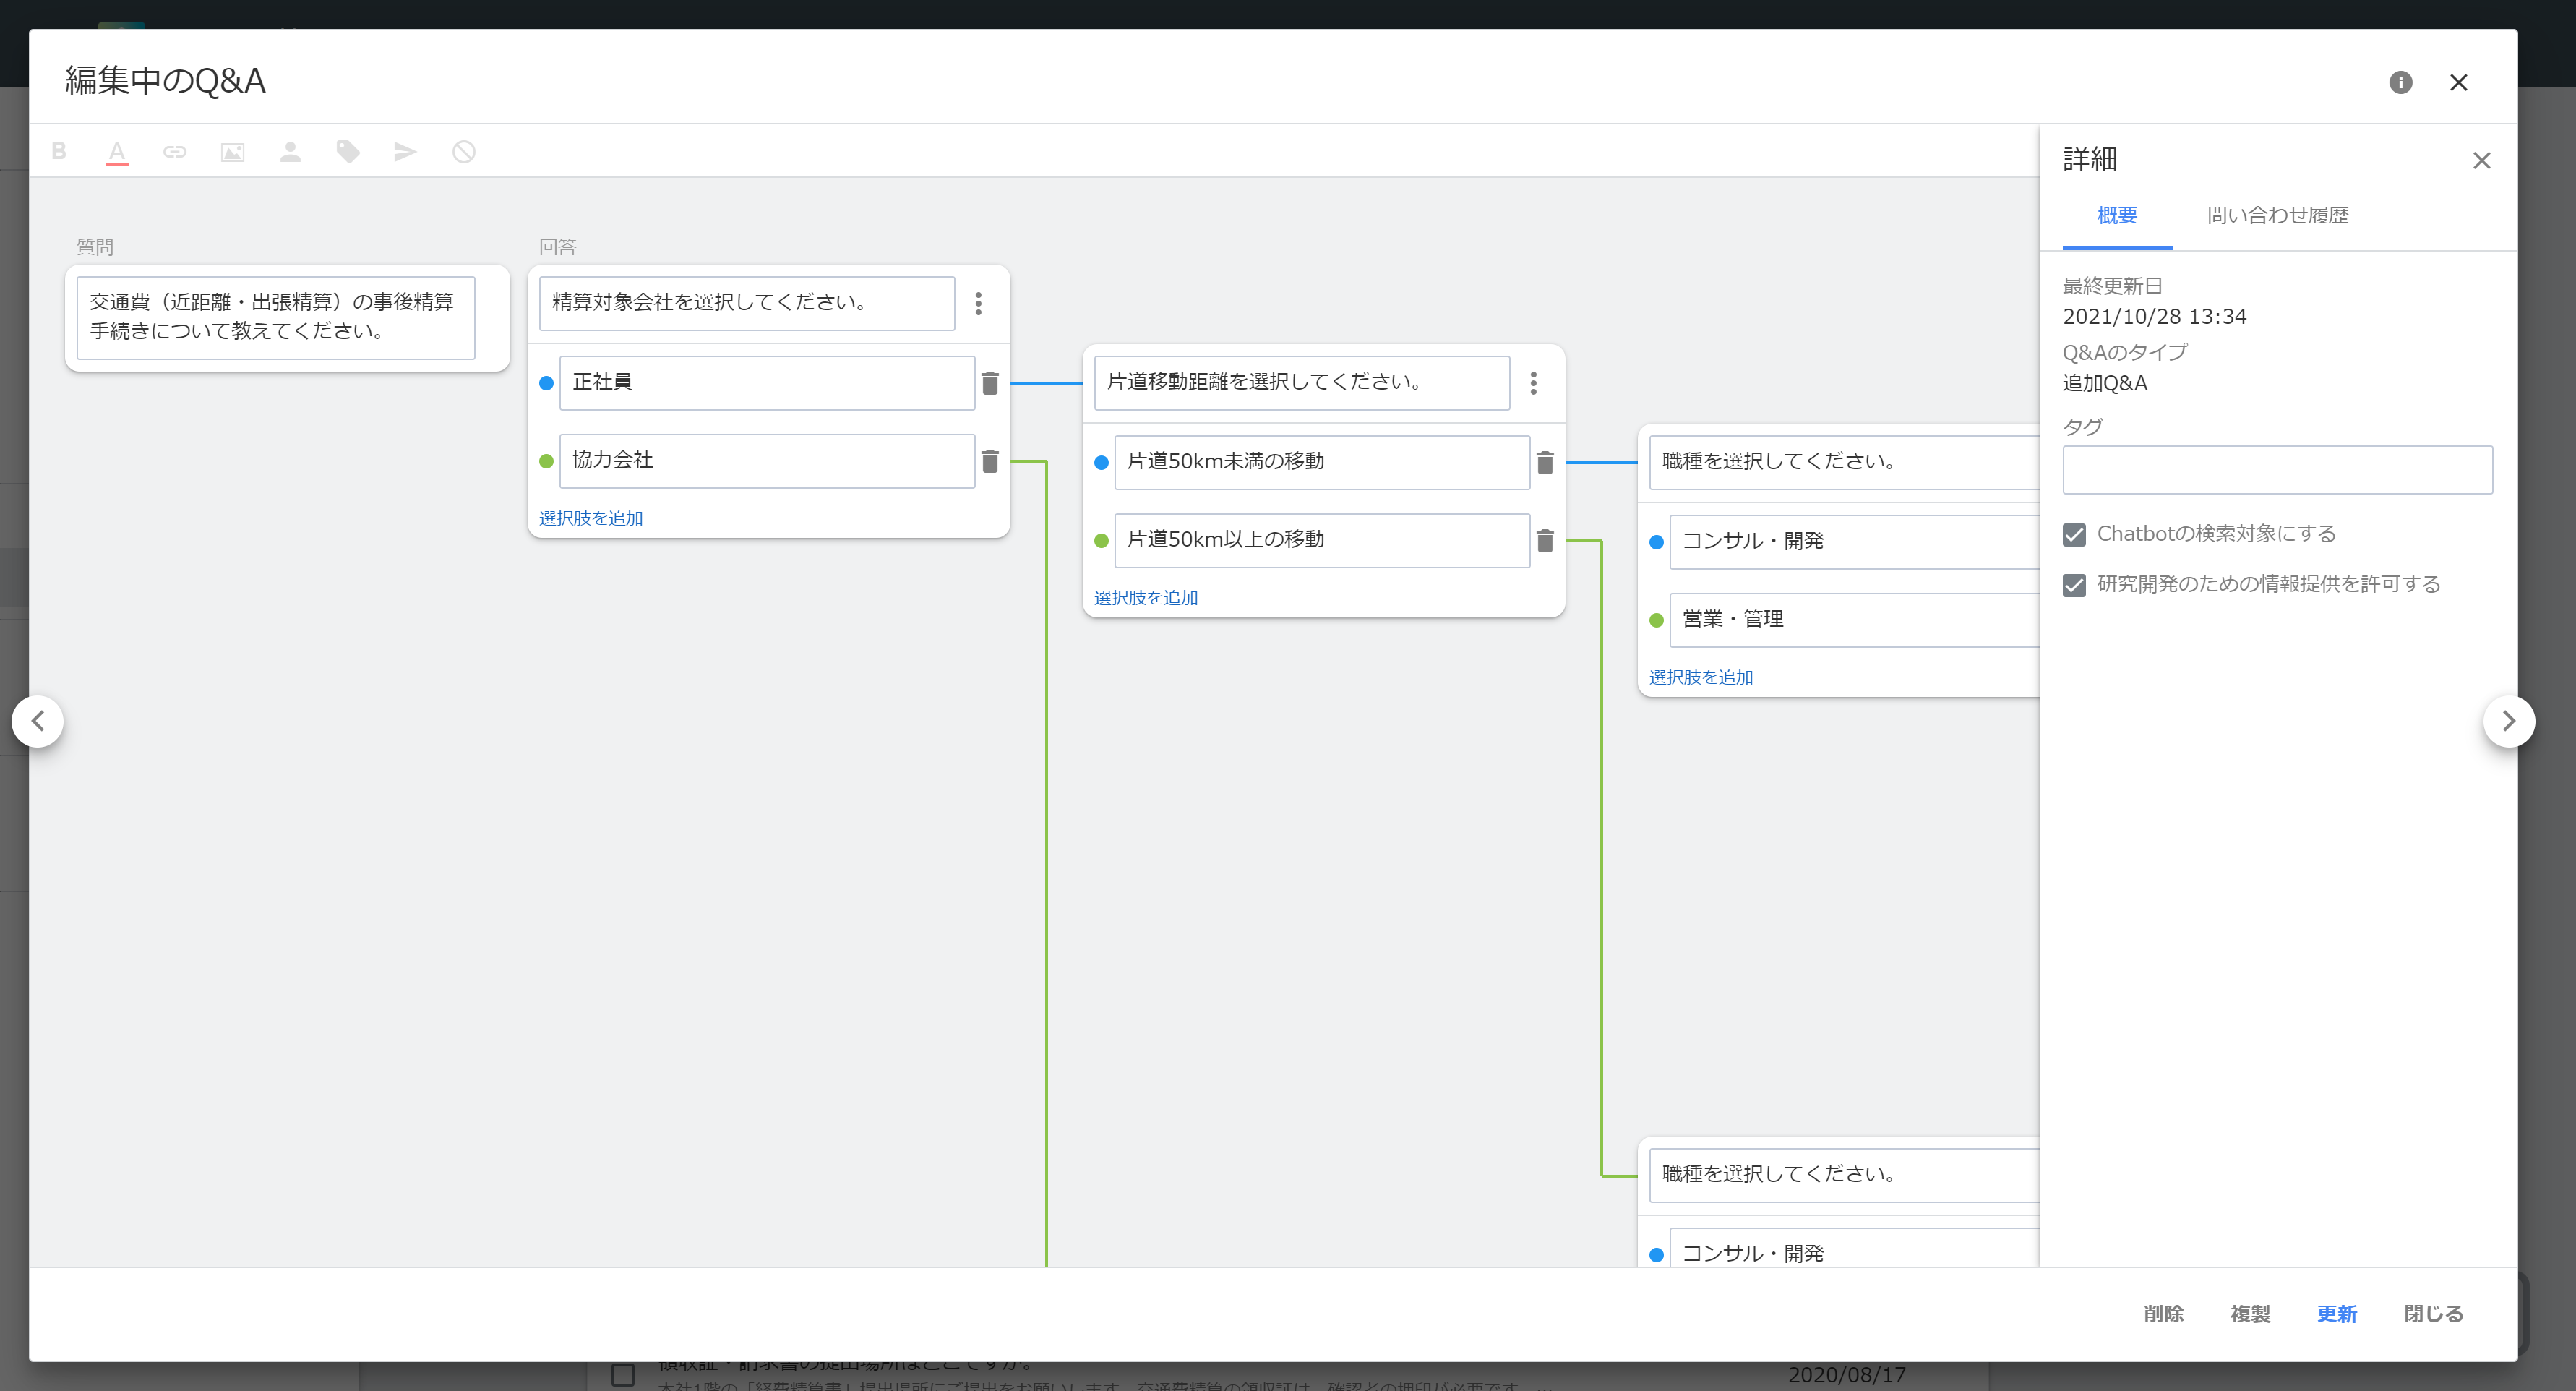Edit the 協力会社 choice field
The image size is (2576, 1391).
coord(767,461)
